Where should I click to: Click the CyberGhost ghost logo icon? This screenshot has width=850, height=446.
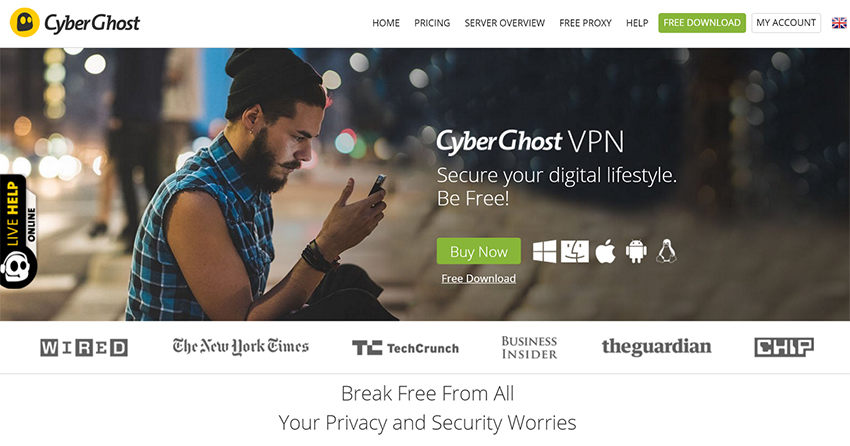click(x=25, y=22)
